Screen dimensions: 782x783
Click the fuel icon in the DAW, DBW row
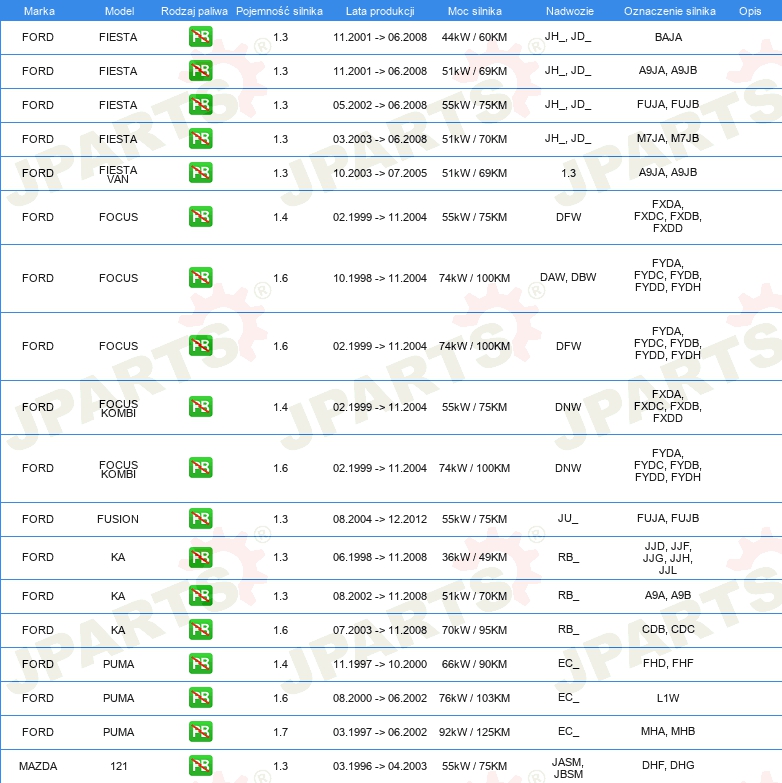[x=201, y=278]
